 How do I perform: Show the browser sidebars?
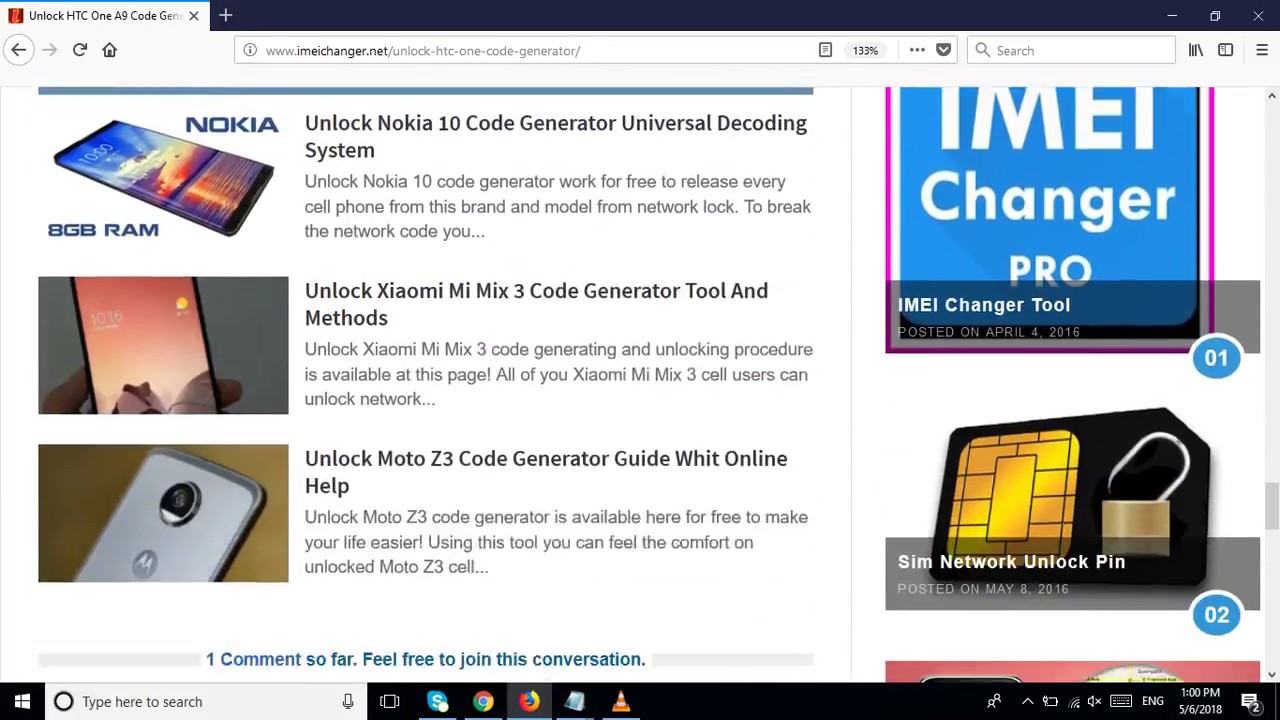pyautogui.click(x=1225, y=50)
